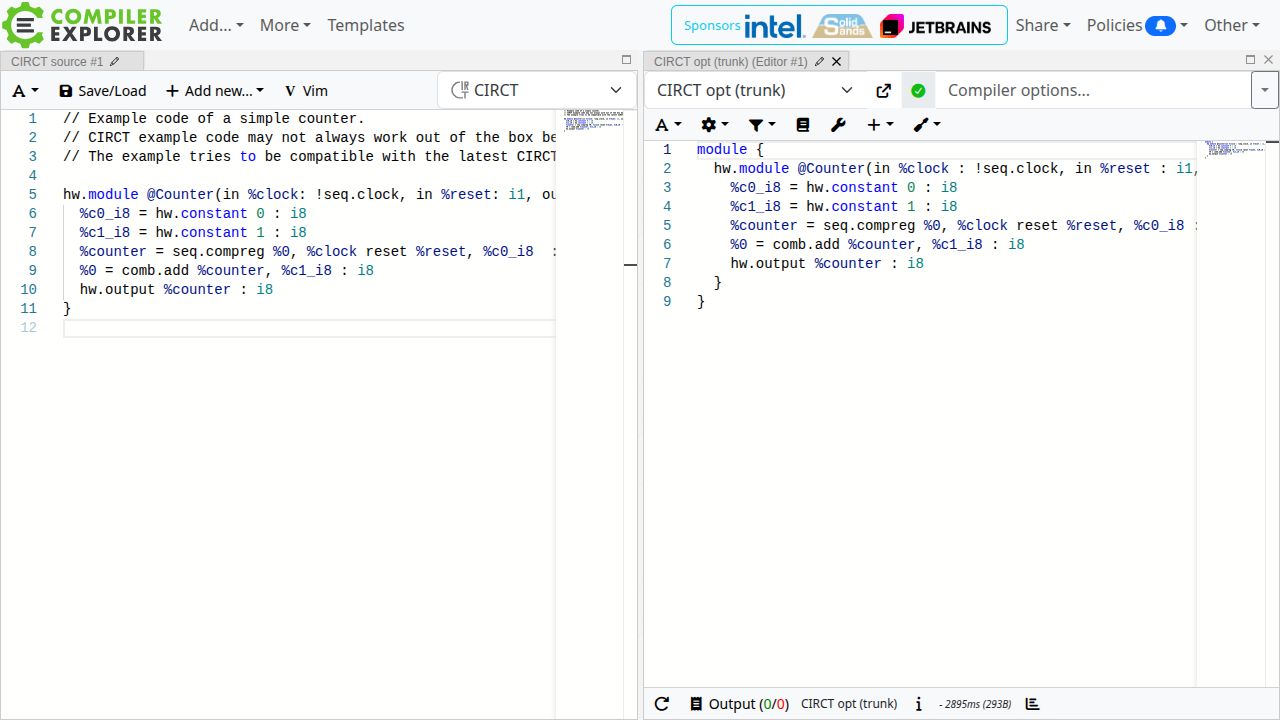The image size is (1280, 720).
Task: Click the overrides wrench icon
Action: (x=838, y=125)
